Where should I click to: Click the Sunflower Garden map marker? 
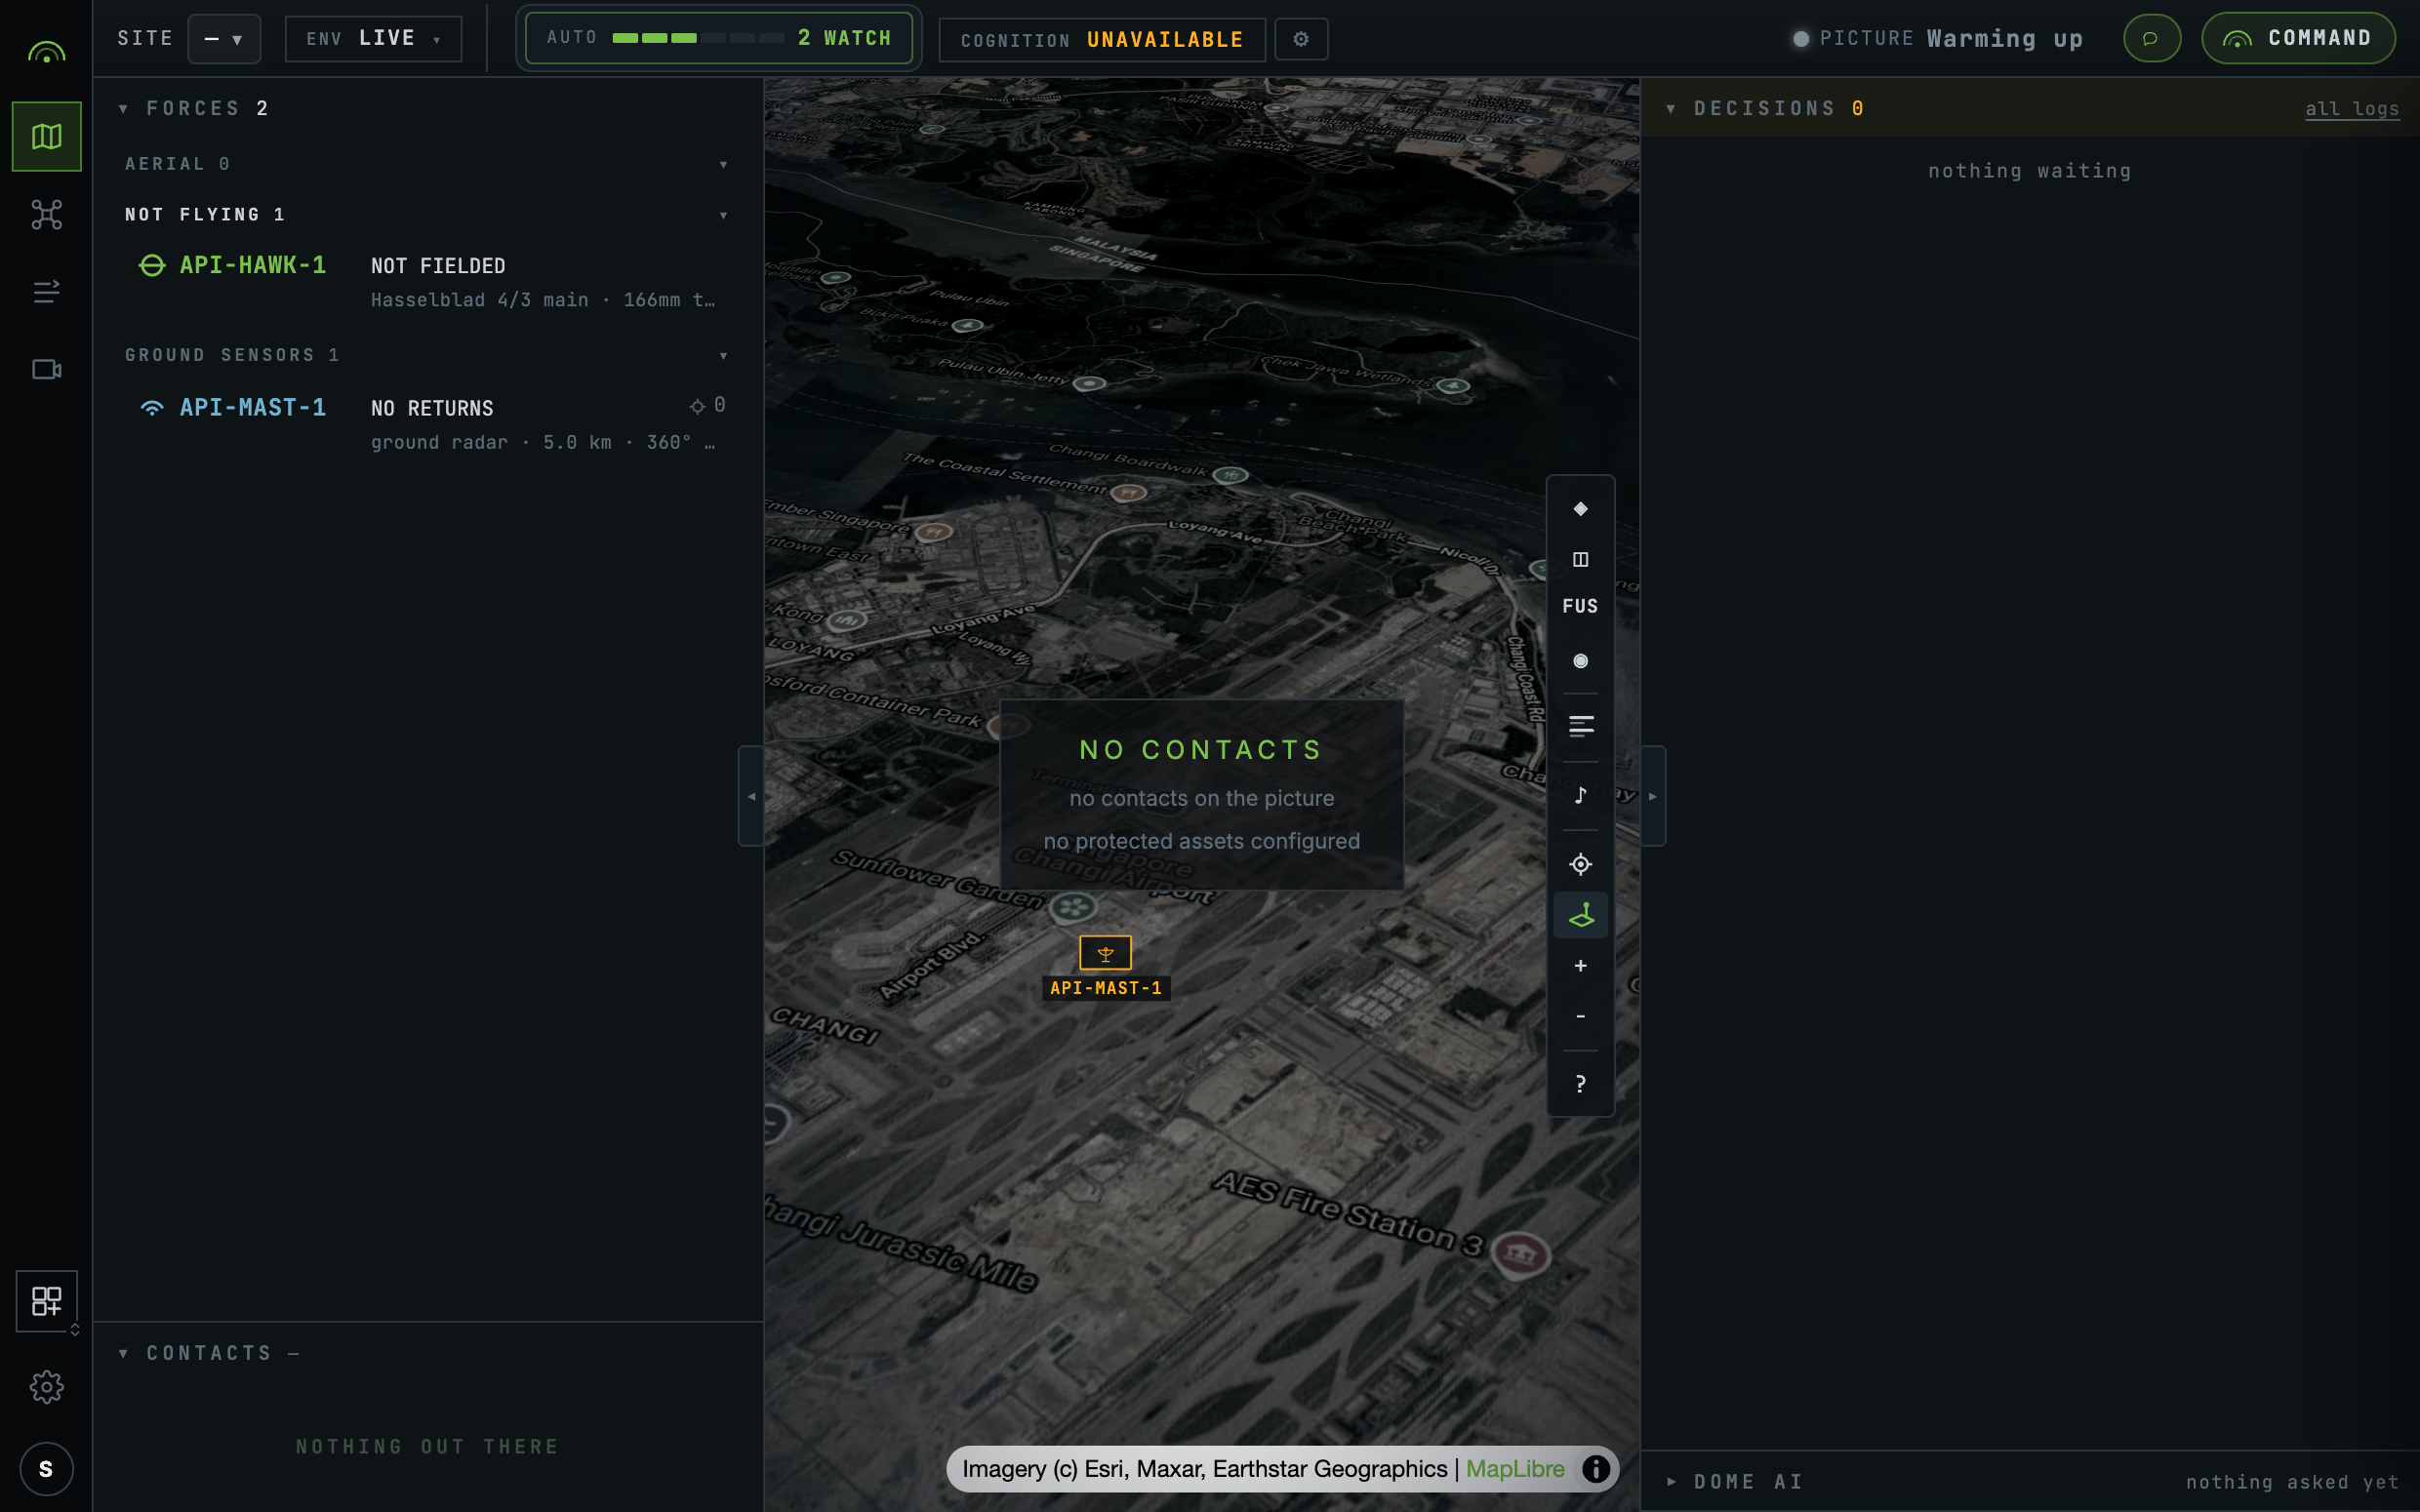[1073, 908]
